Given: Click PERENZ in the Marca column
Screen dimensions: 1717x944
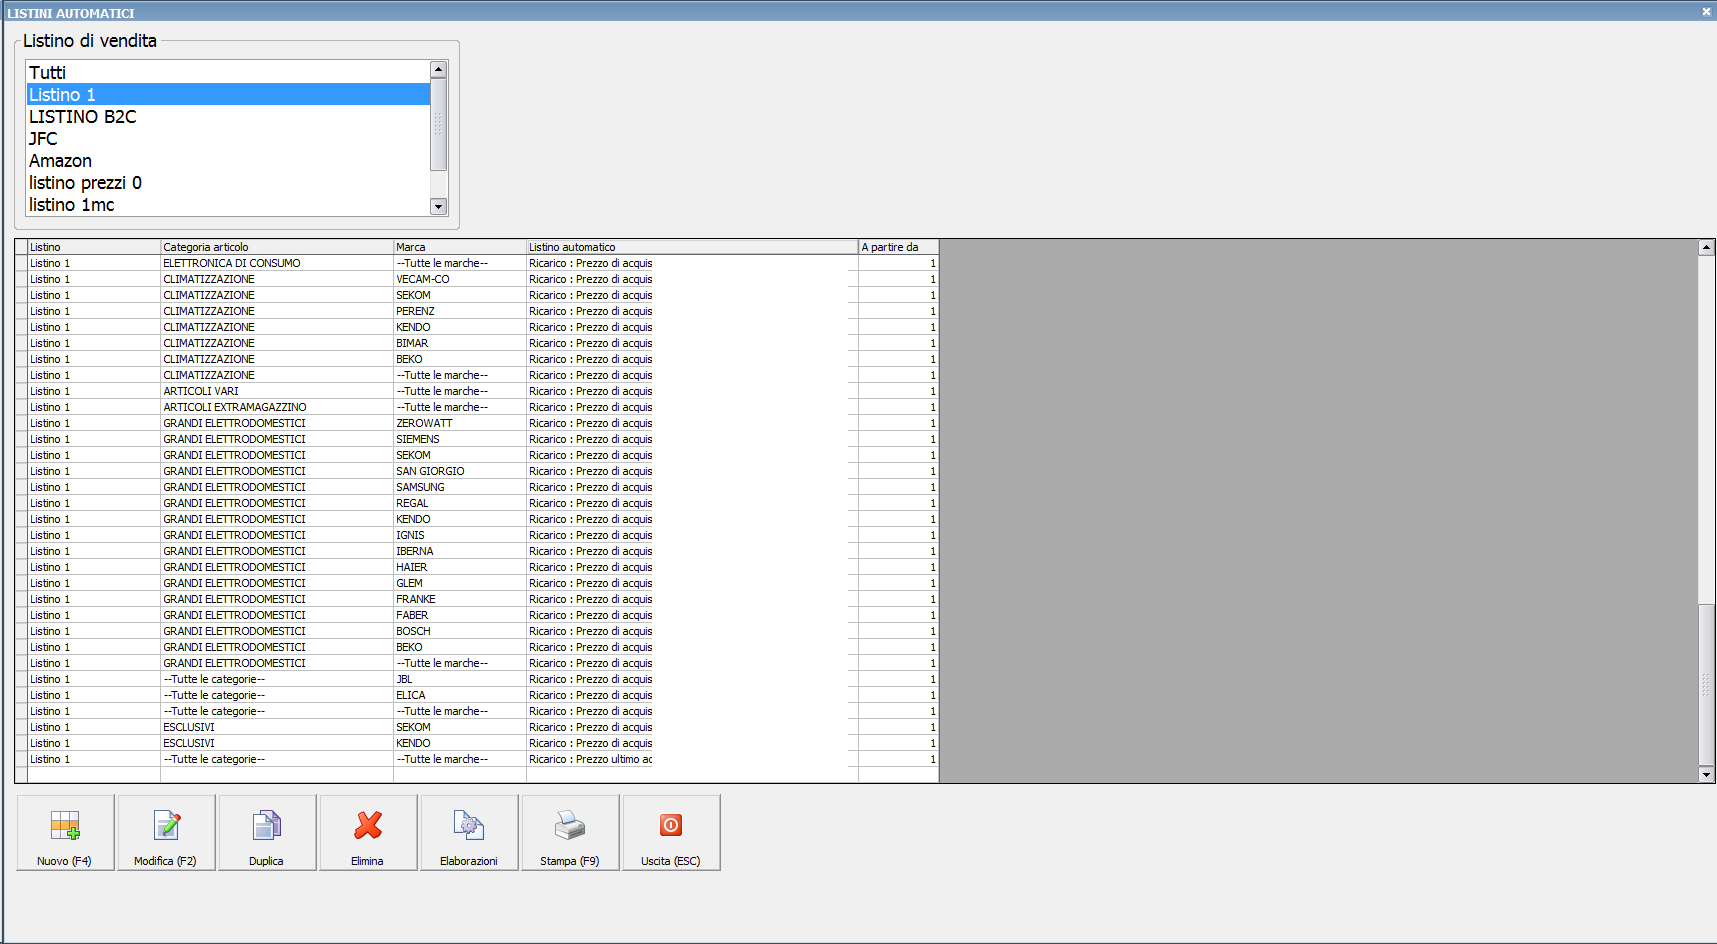Looking at the screenshot, I should (x=460, y=311).
